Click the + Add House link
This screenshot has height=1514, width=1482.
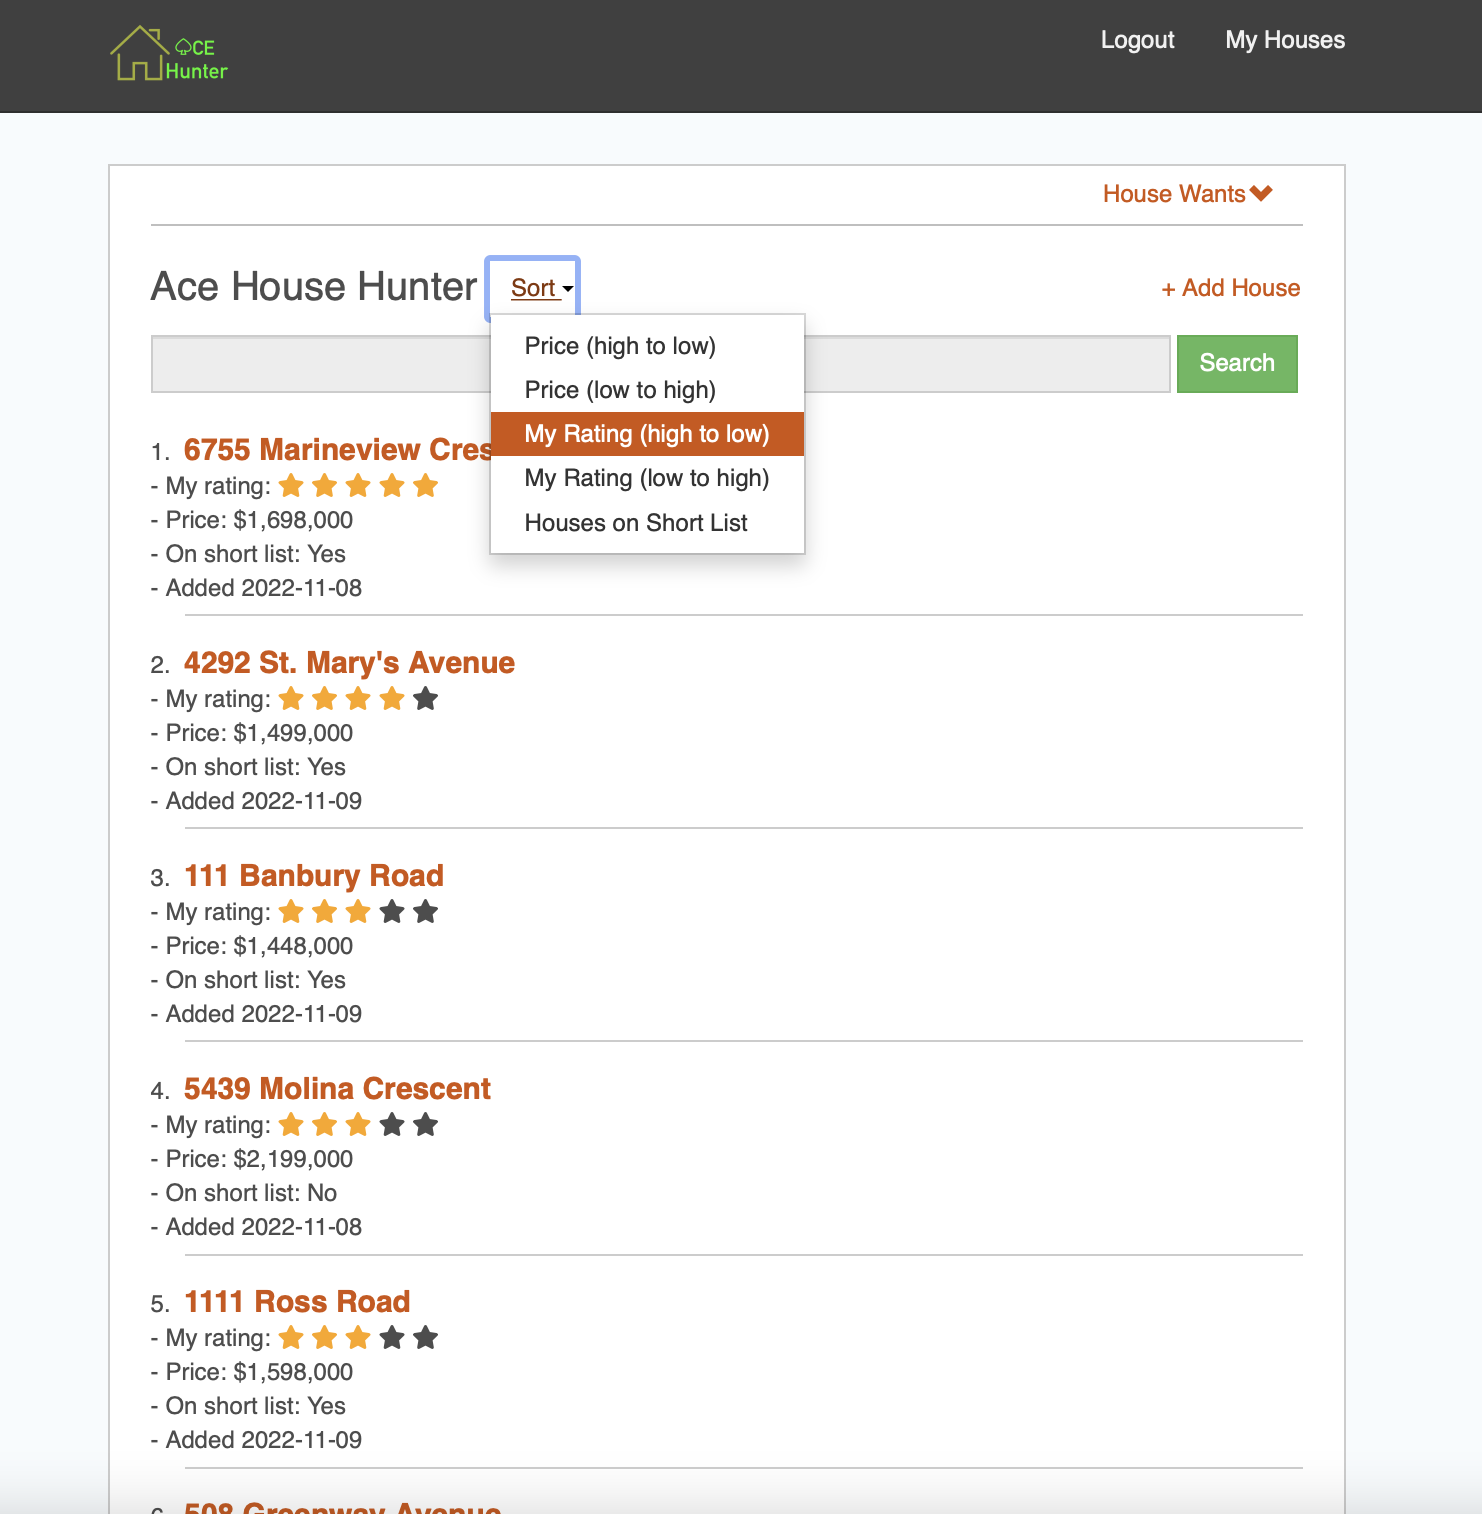1230,288
